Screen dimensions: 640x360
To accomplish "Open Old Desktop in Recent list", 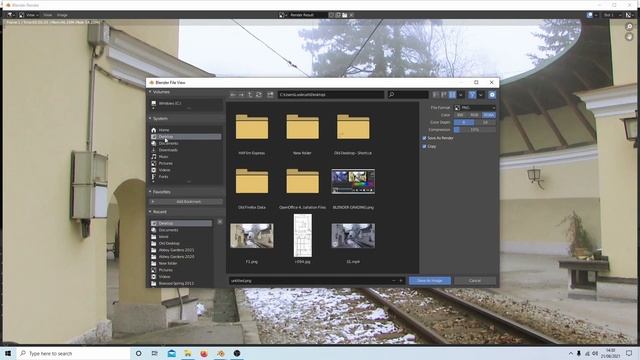I will (x=181, y=243).
